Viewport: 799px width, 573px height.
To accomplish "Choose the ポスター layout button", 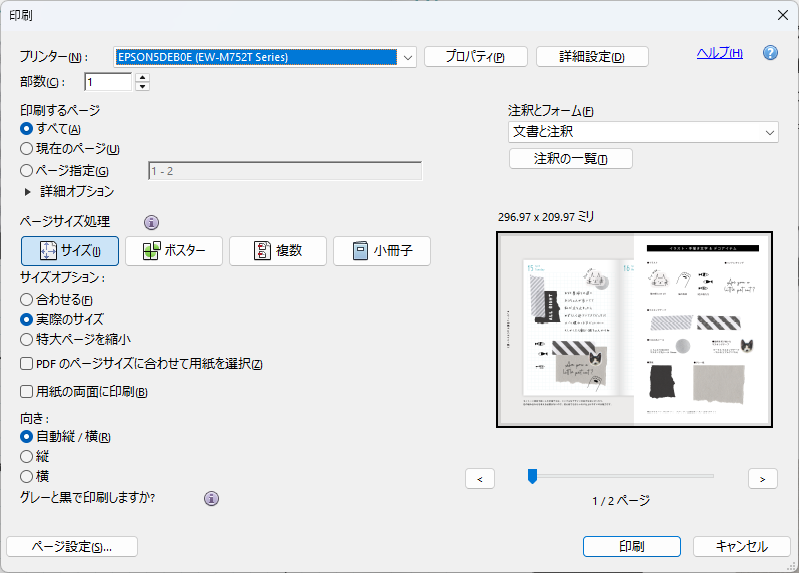I will [174, 251].
